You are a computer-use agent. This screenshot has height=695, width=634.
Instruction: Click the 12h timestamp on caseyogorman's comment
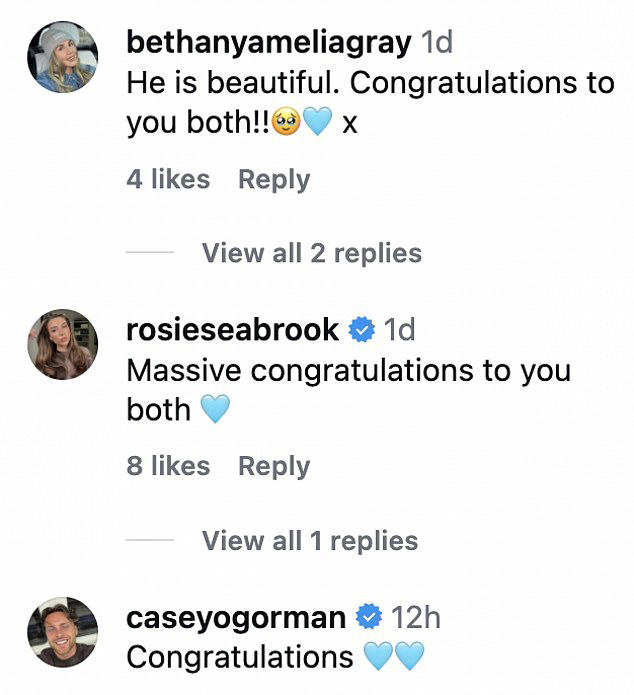click(x=415, y=617)
